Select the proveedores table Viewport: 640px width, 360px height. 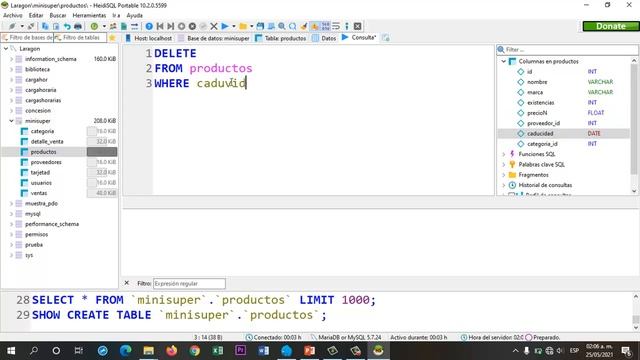(x=46, y=162)
